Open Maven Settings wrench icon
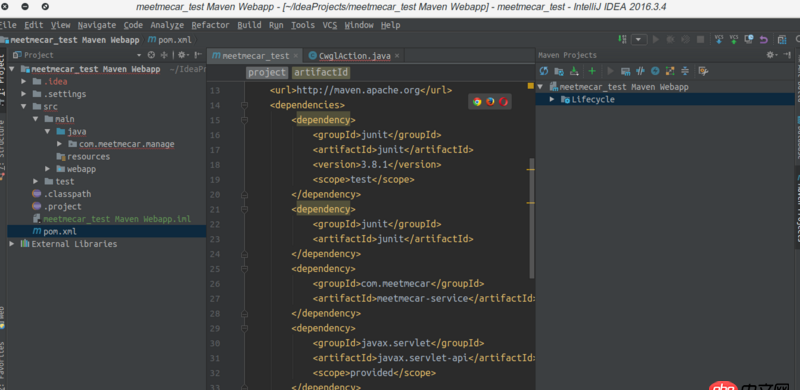Screen dimensions: 800x390 (703, 71)
